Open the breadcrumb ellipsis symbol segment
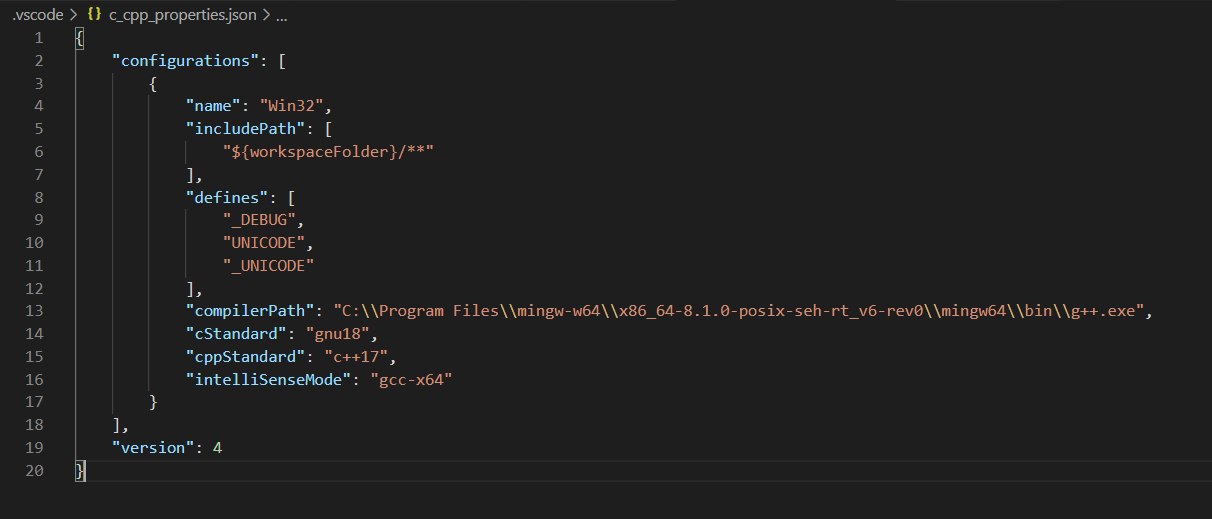The image size is (1212, 519). [281, 16]
